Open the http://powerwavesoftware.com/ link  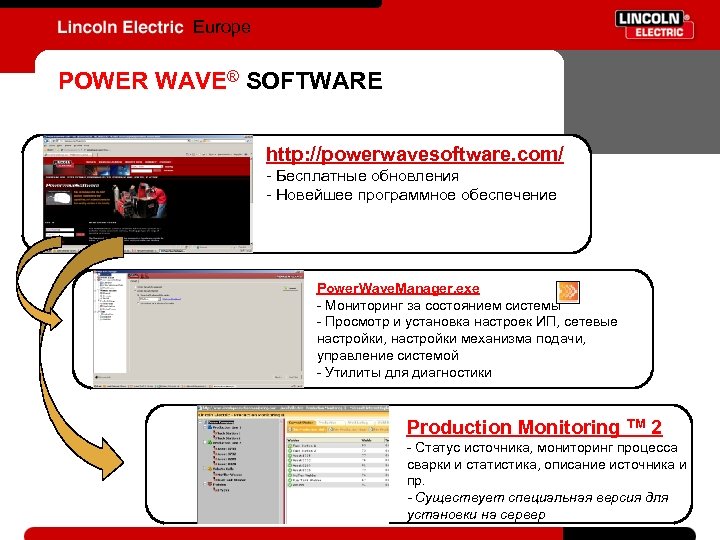(415, 154)
